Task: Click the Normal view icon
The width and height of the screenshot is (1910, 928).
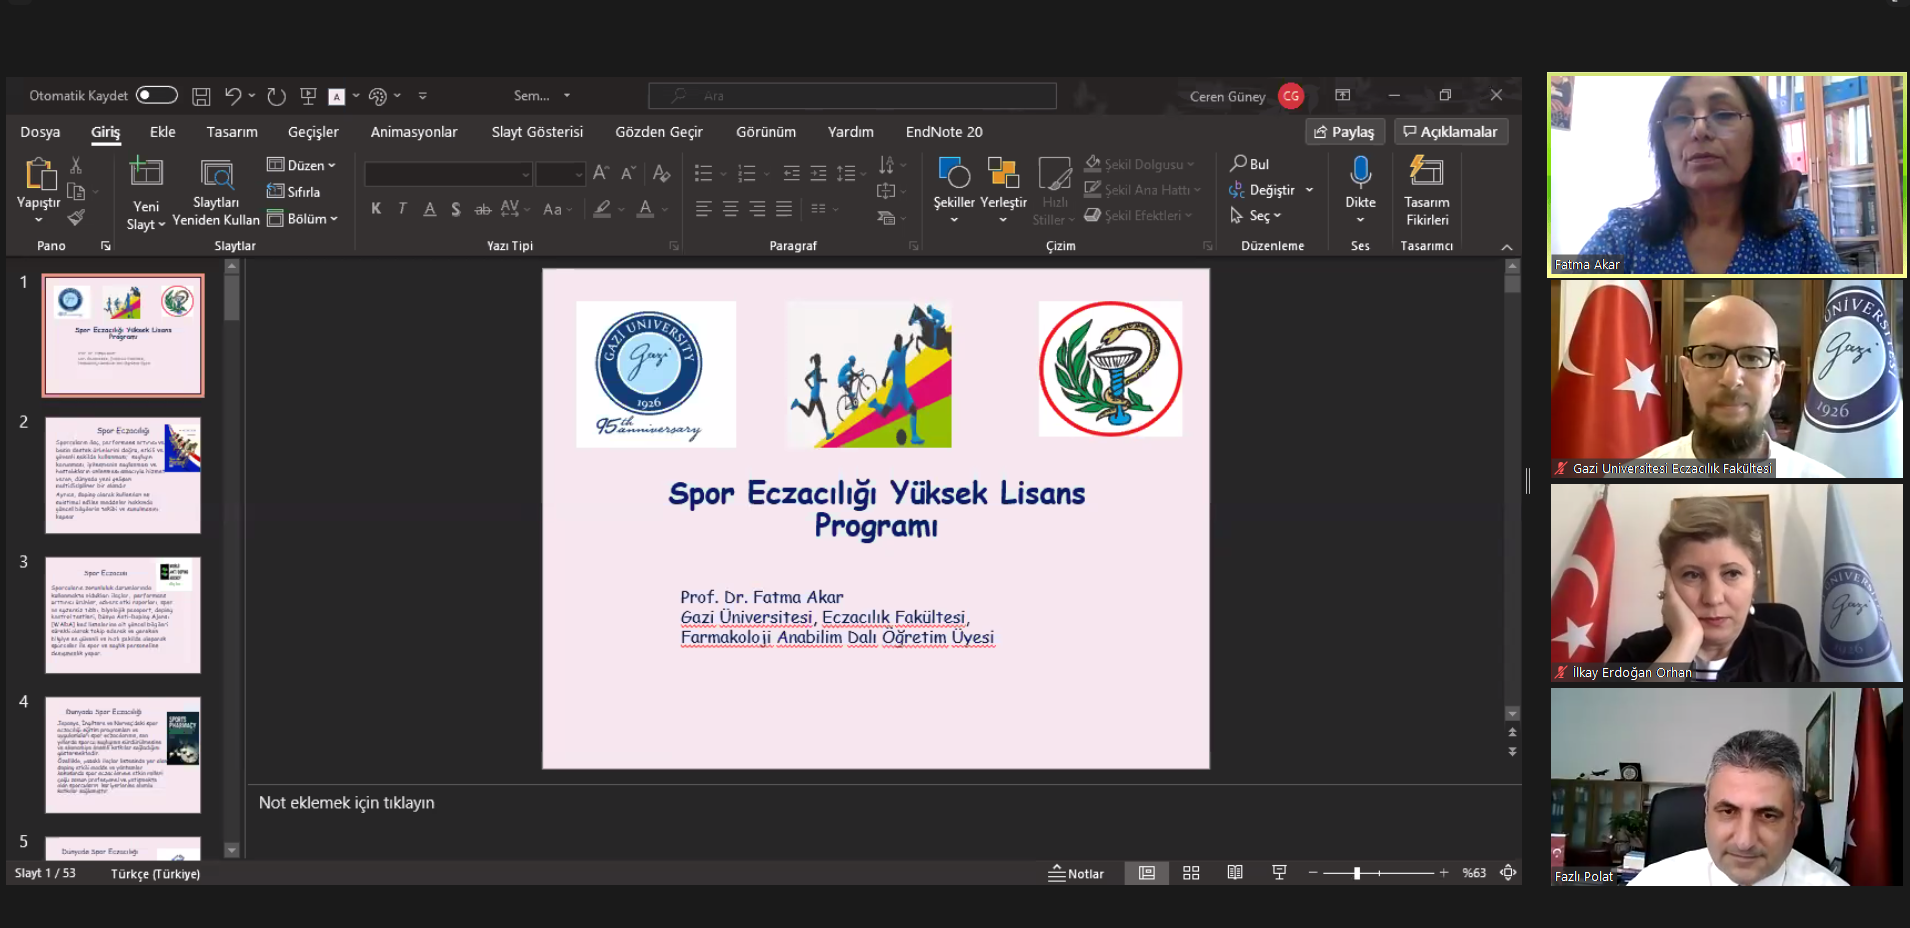Action: pos(1147,873)
